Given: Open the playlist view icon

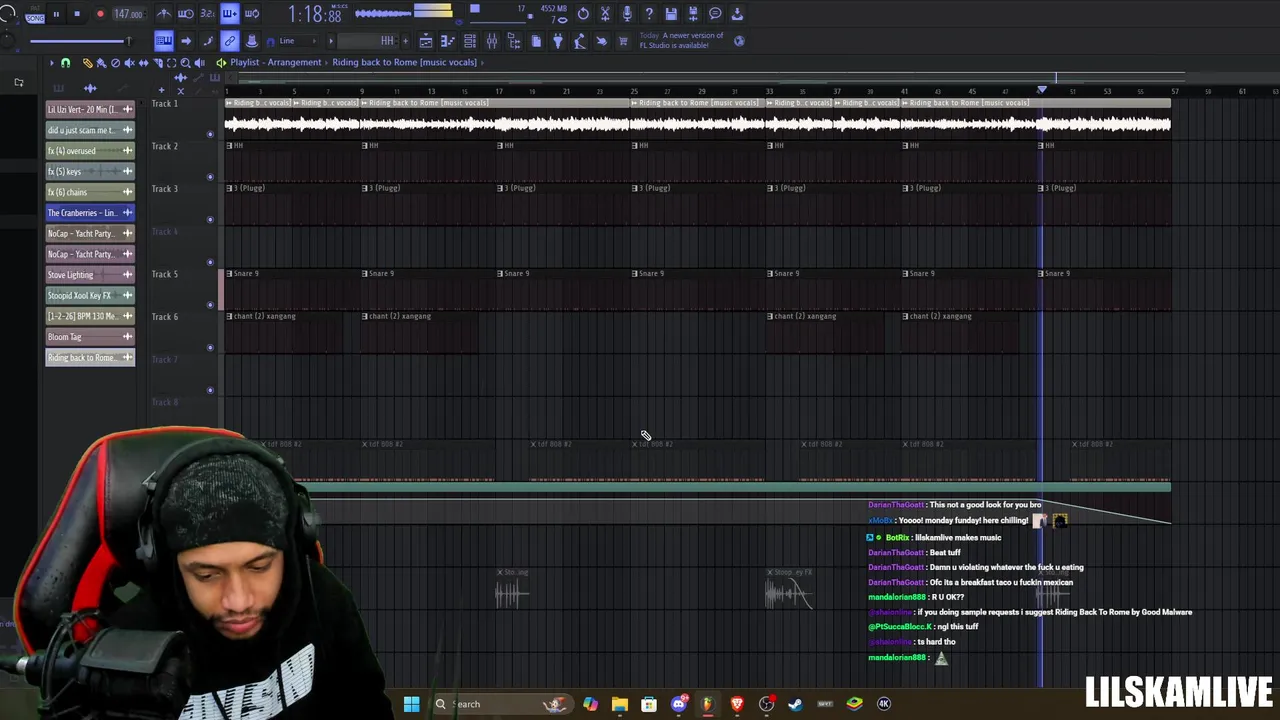Looking at the screenshot, I should (426, 41).
